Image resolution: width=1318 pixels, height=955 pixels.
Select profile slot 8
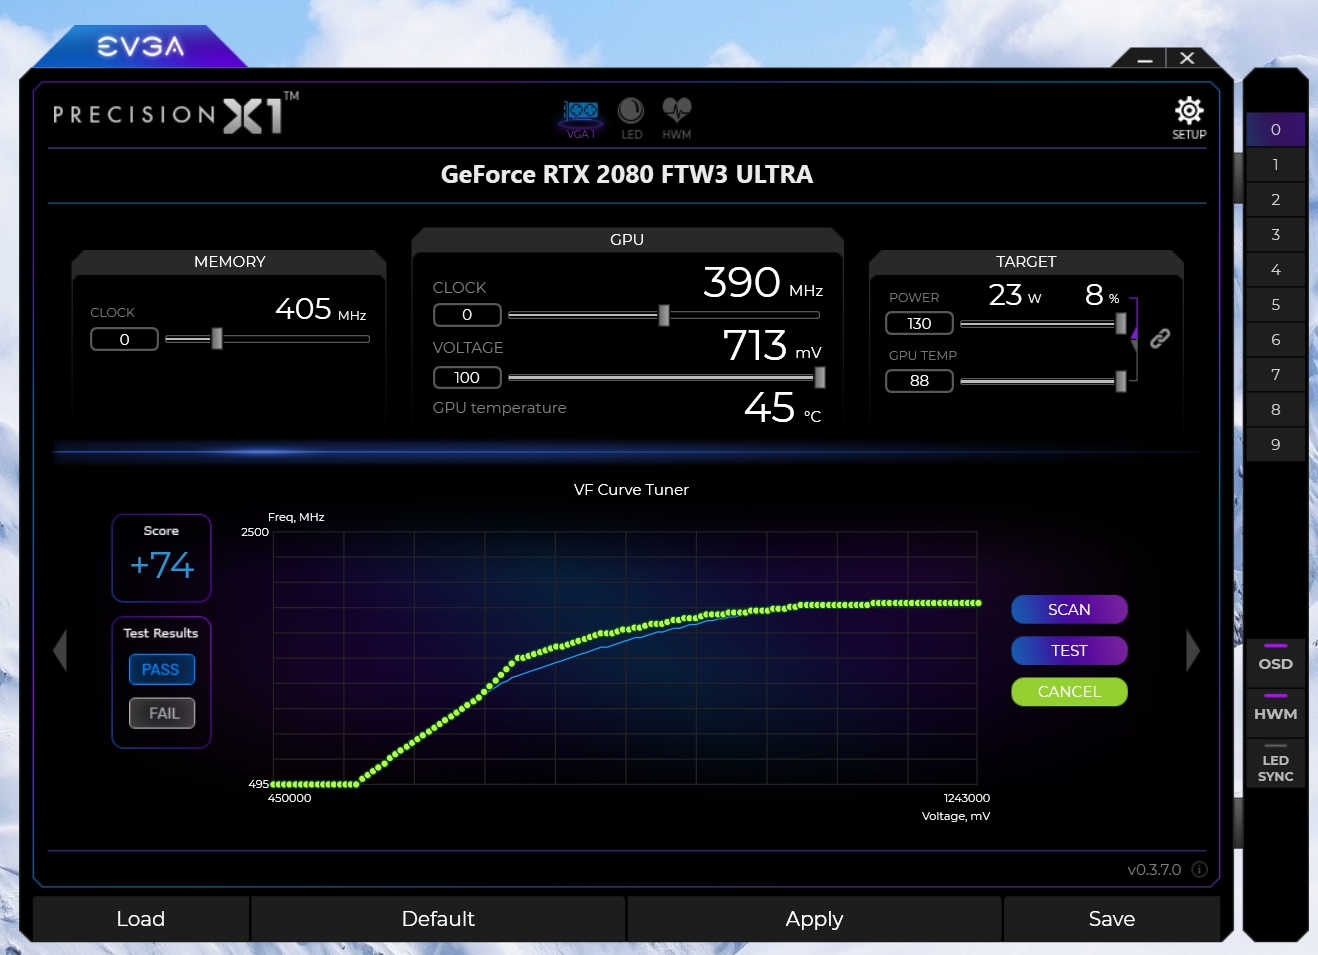pyautogui.click(x=1275, y=409)
